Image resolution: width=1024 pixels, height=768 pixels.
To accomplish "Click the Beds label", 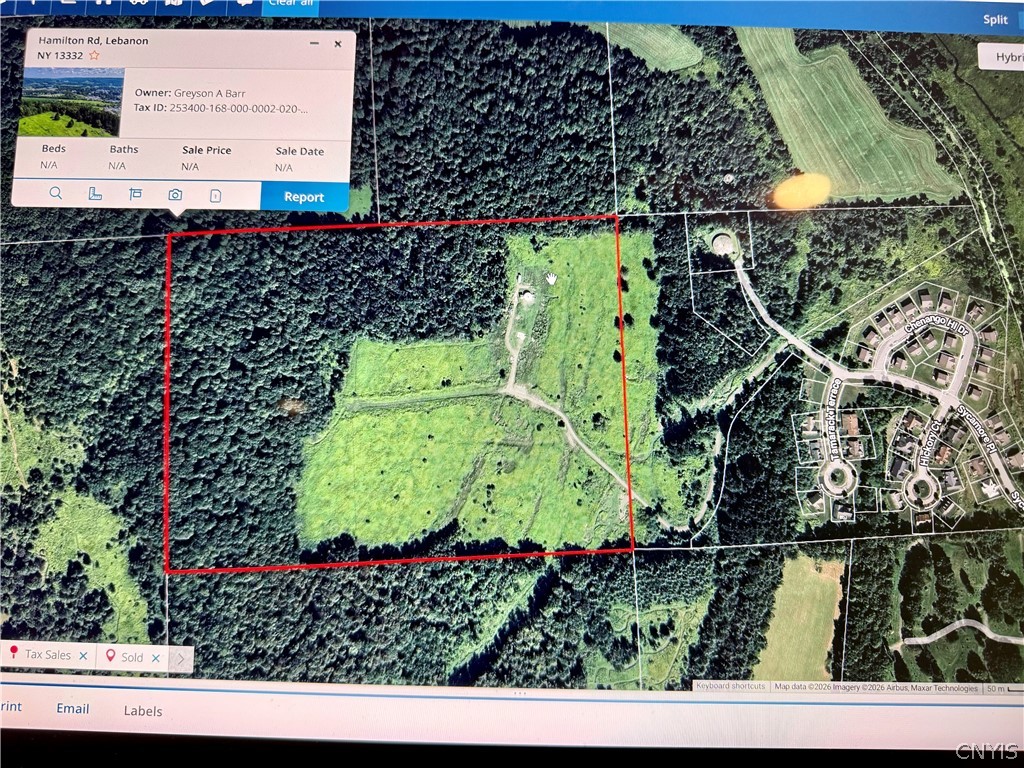I will pyautogui.click(x=54, y=149).
